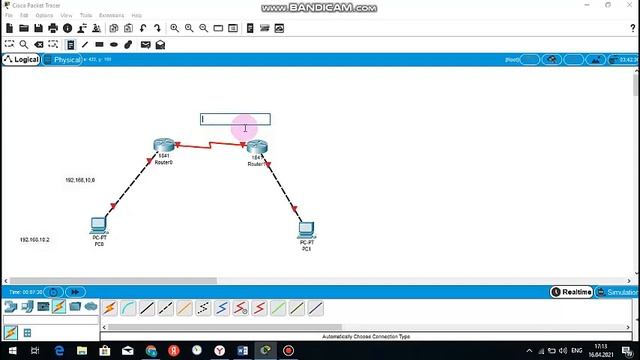Switch to Logical workspace tab
The image size is (640, 360).
pos(21,60)
